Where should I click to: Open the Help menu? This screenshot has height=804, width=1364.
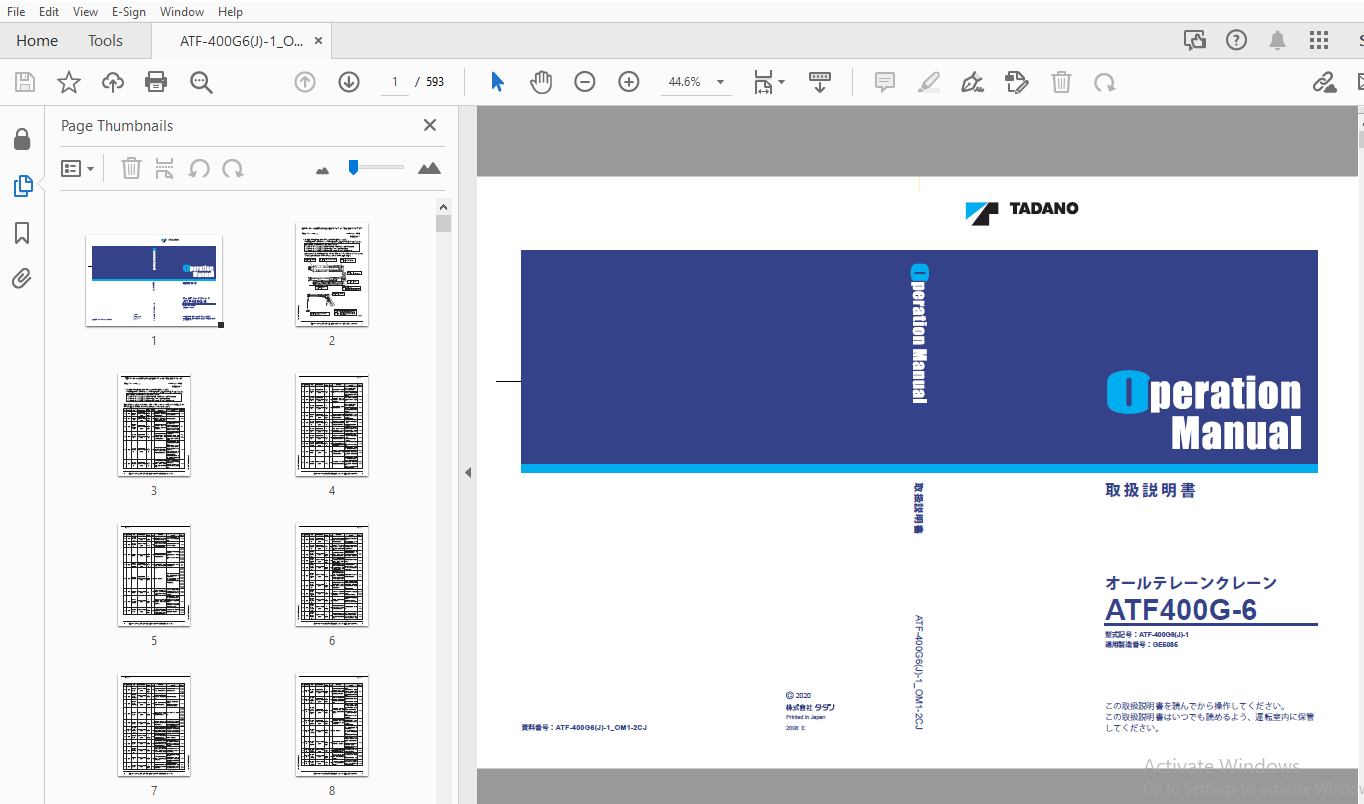(x=230, y=11)
